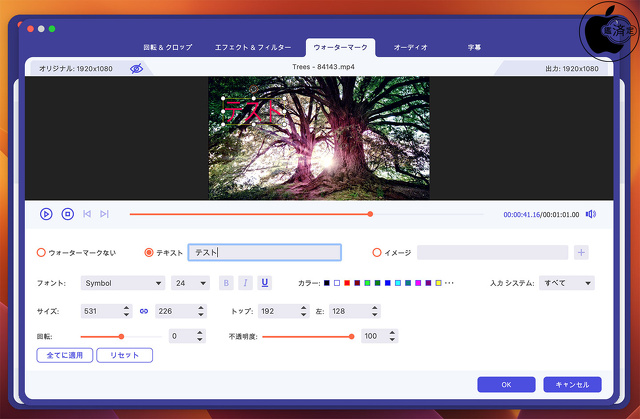Select the 'ウォーターマーク' tab

340,47
